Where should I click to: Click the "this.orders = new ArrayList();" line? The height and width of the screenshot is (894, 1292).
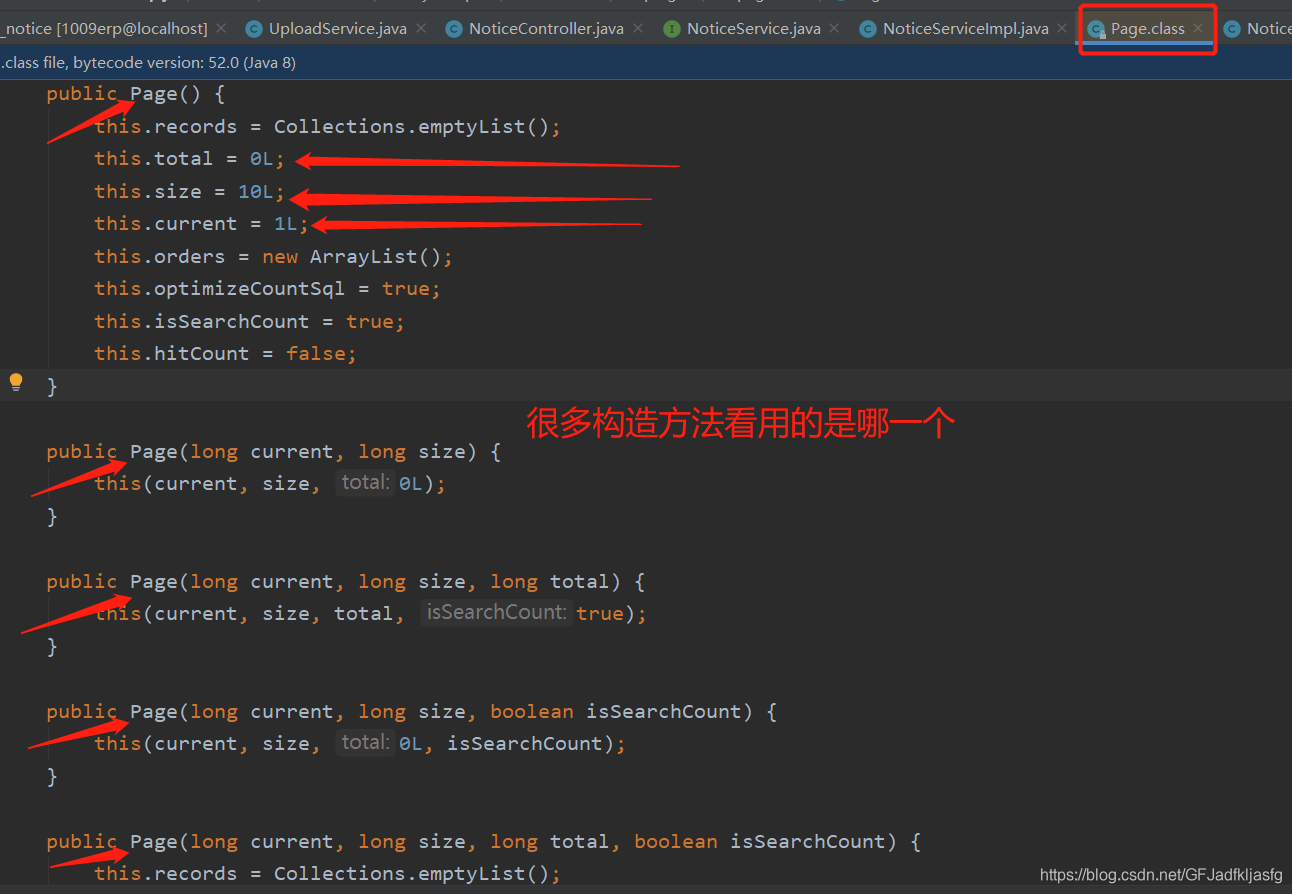tap(273, 257)
